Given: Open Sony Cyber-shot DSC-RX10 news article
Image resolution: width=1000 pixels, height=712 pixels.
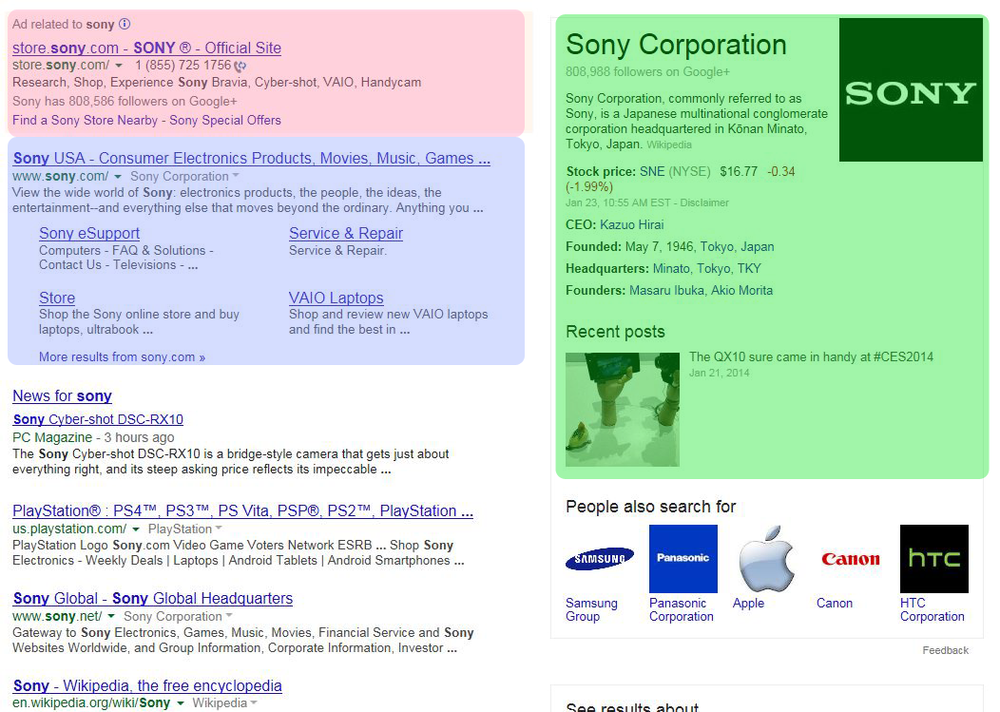Looking at the screenshot, I should click(x=98, y=420).
